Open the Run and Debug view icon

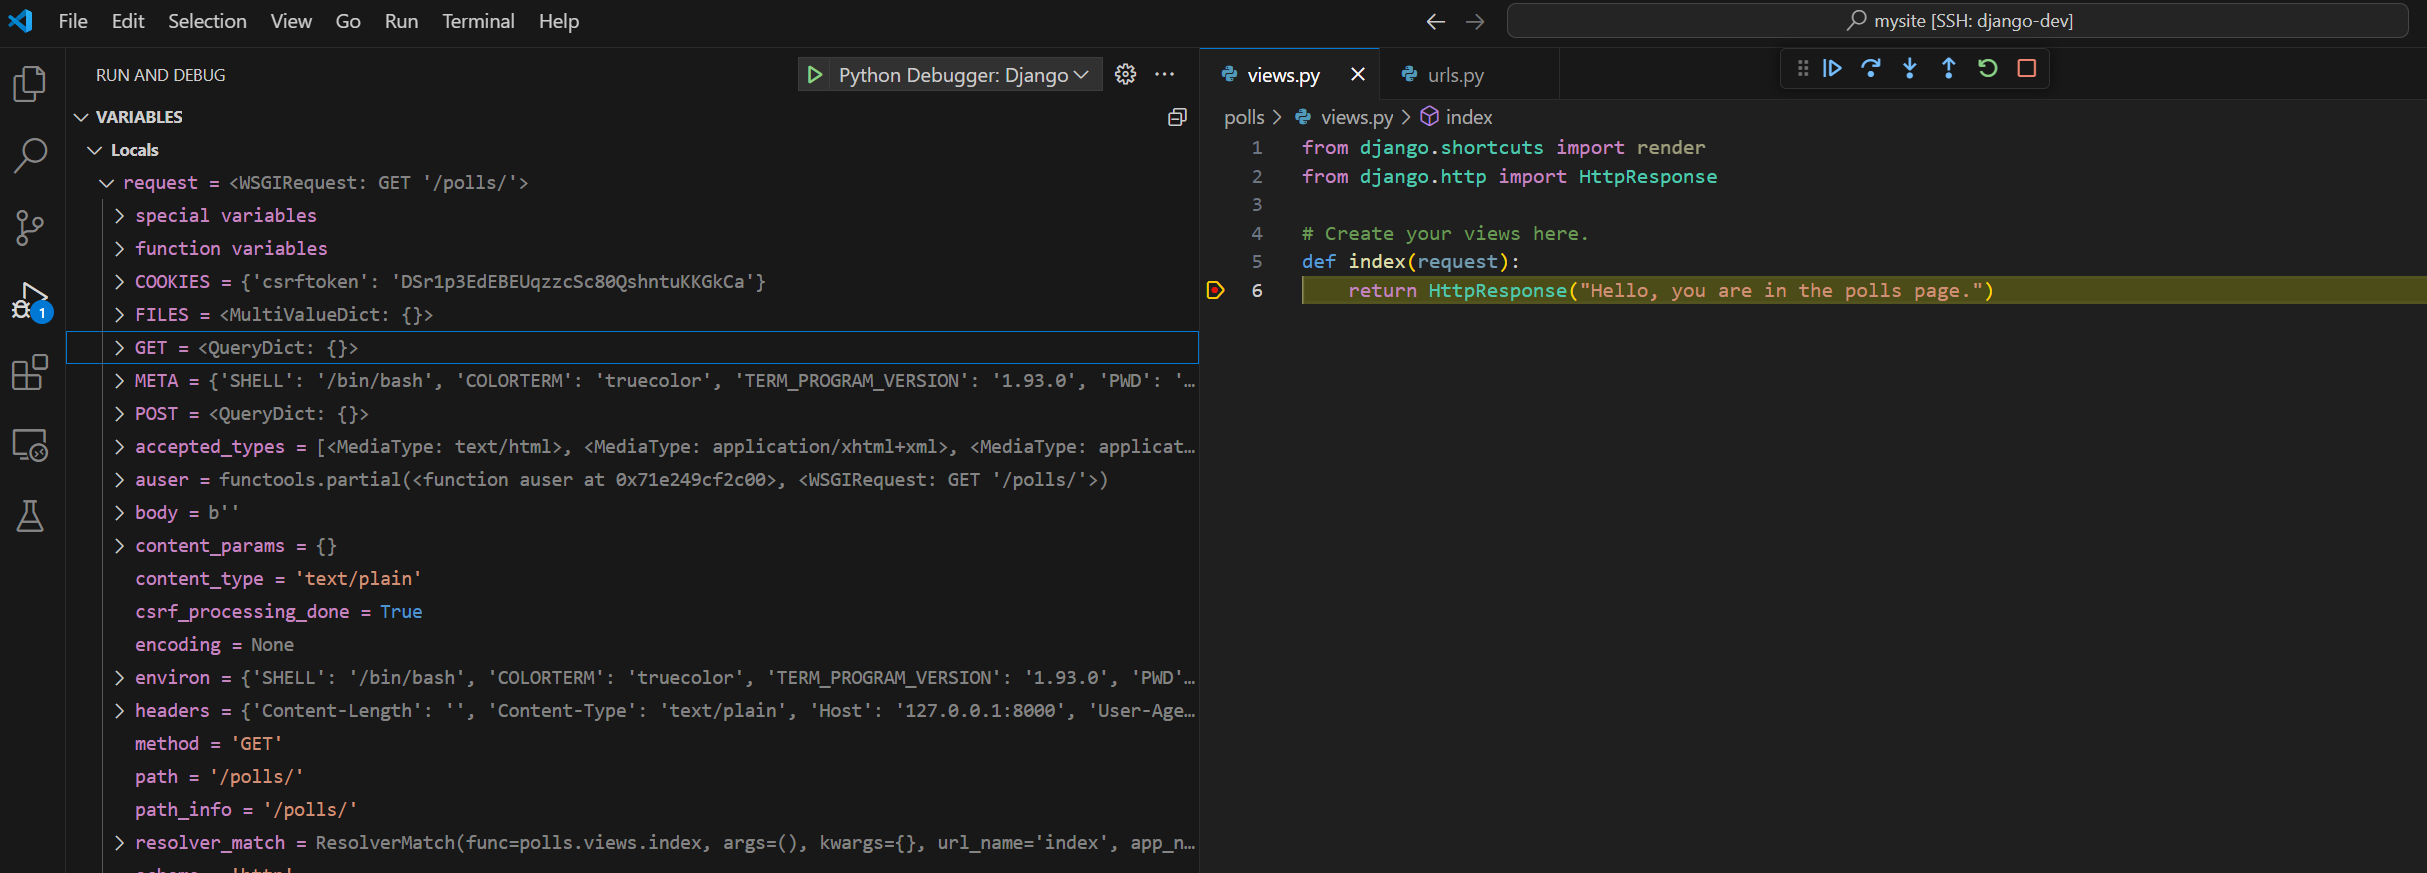coord(30,301)
